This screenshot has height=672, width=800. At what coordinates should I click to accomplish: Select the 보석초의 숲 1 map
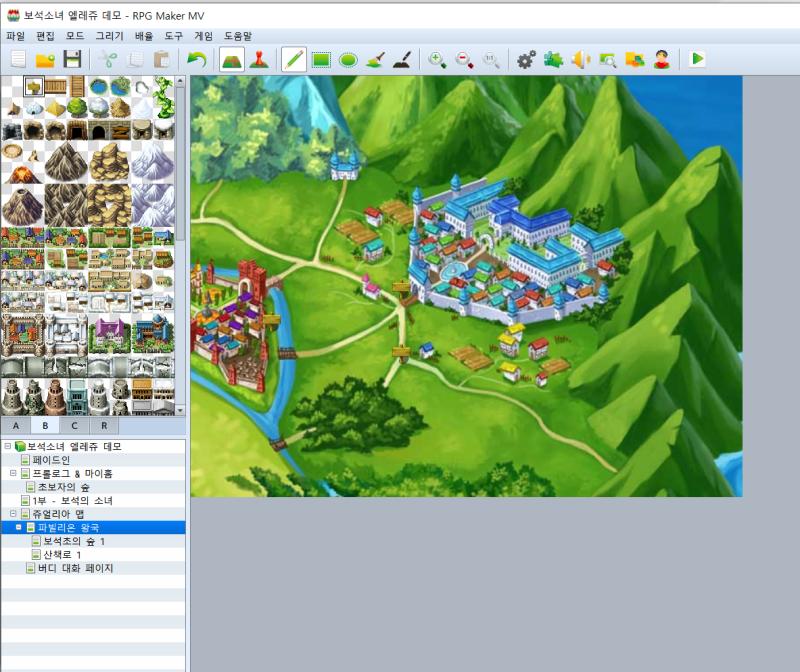point(74,541)
